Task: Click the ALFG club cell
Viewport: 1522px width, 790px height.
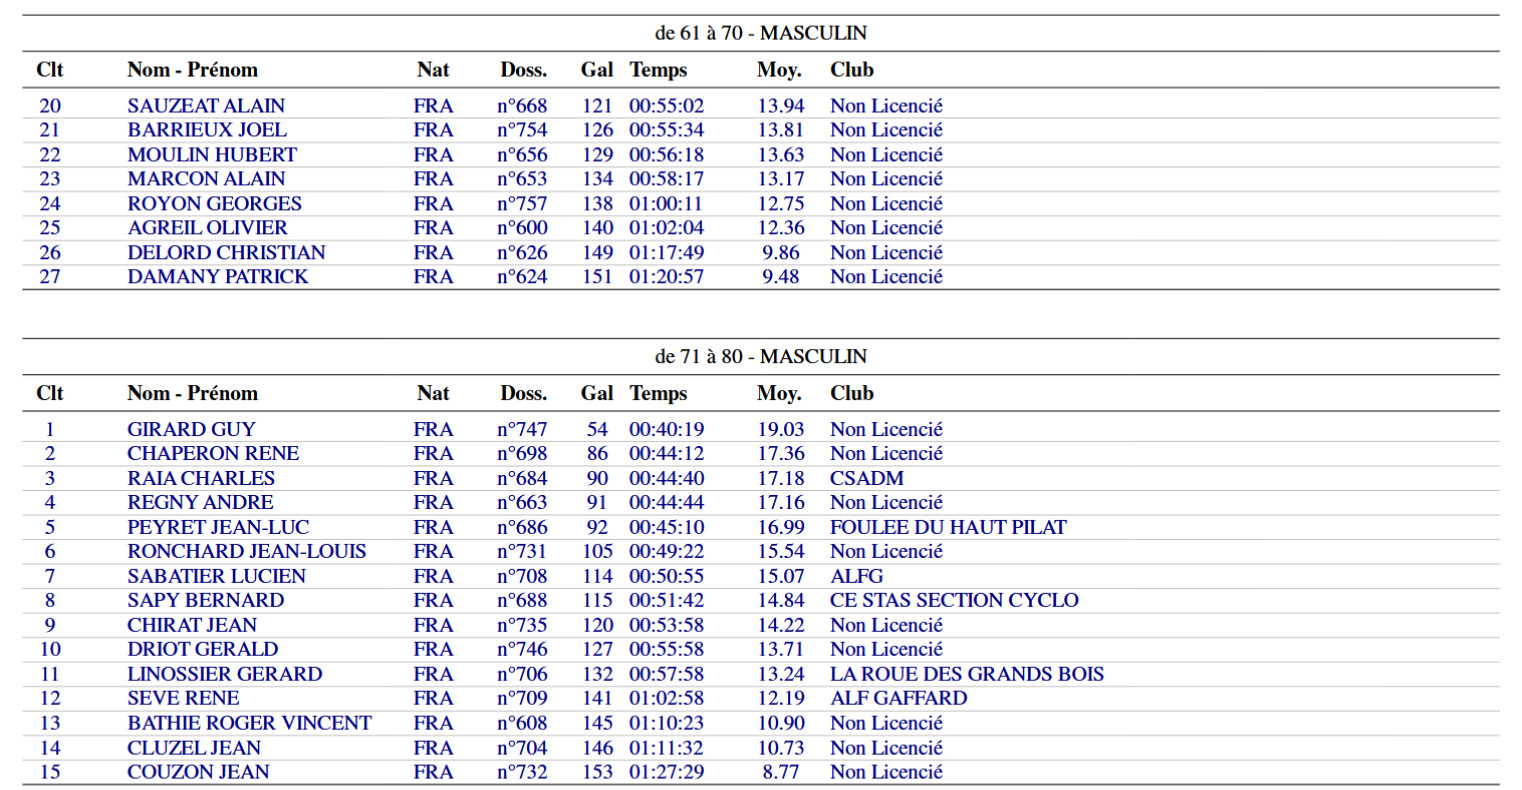Action: click(x=857, y=577)
